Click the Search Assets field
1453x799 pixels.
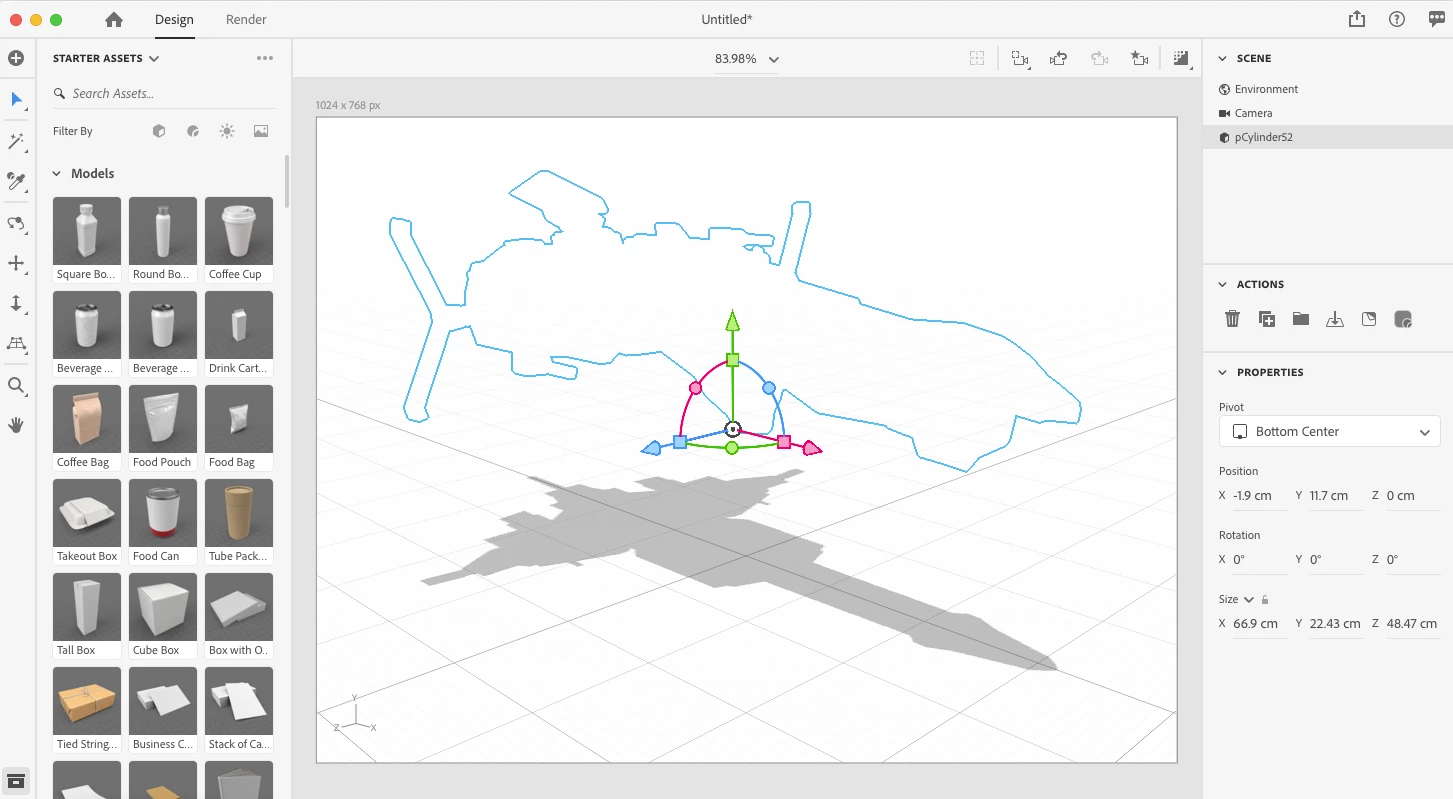tap(163, 93)
